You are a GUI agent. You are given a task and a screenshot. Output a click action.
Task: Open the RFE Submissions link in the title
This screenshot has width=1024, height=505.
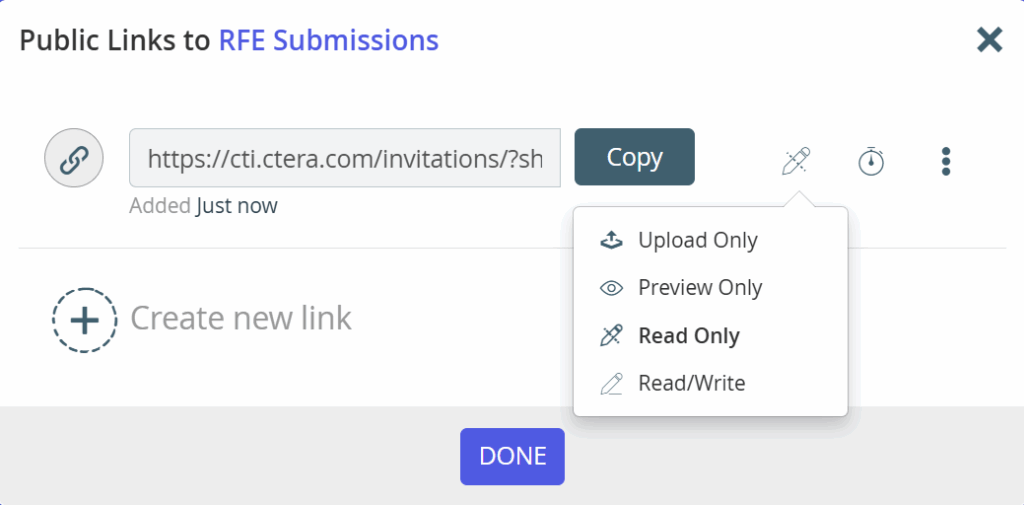[328, 40]
